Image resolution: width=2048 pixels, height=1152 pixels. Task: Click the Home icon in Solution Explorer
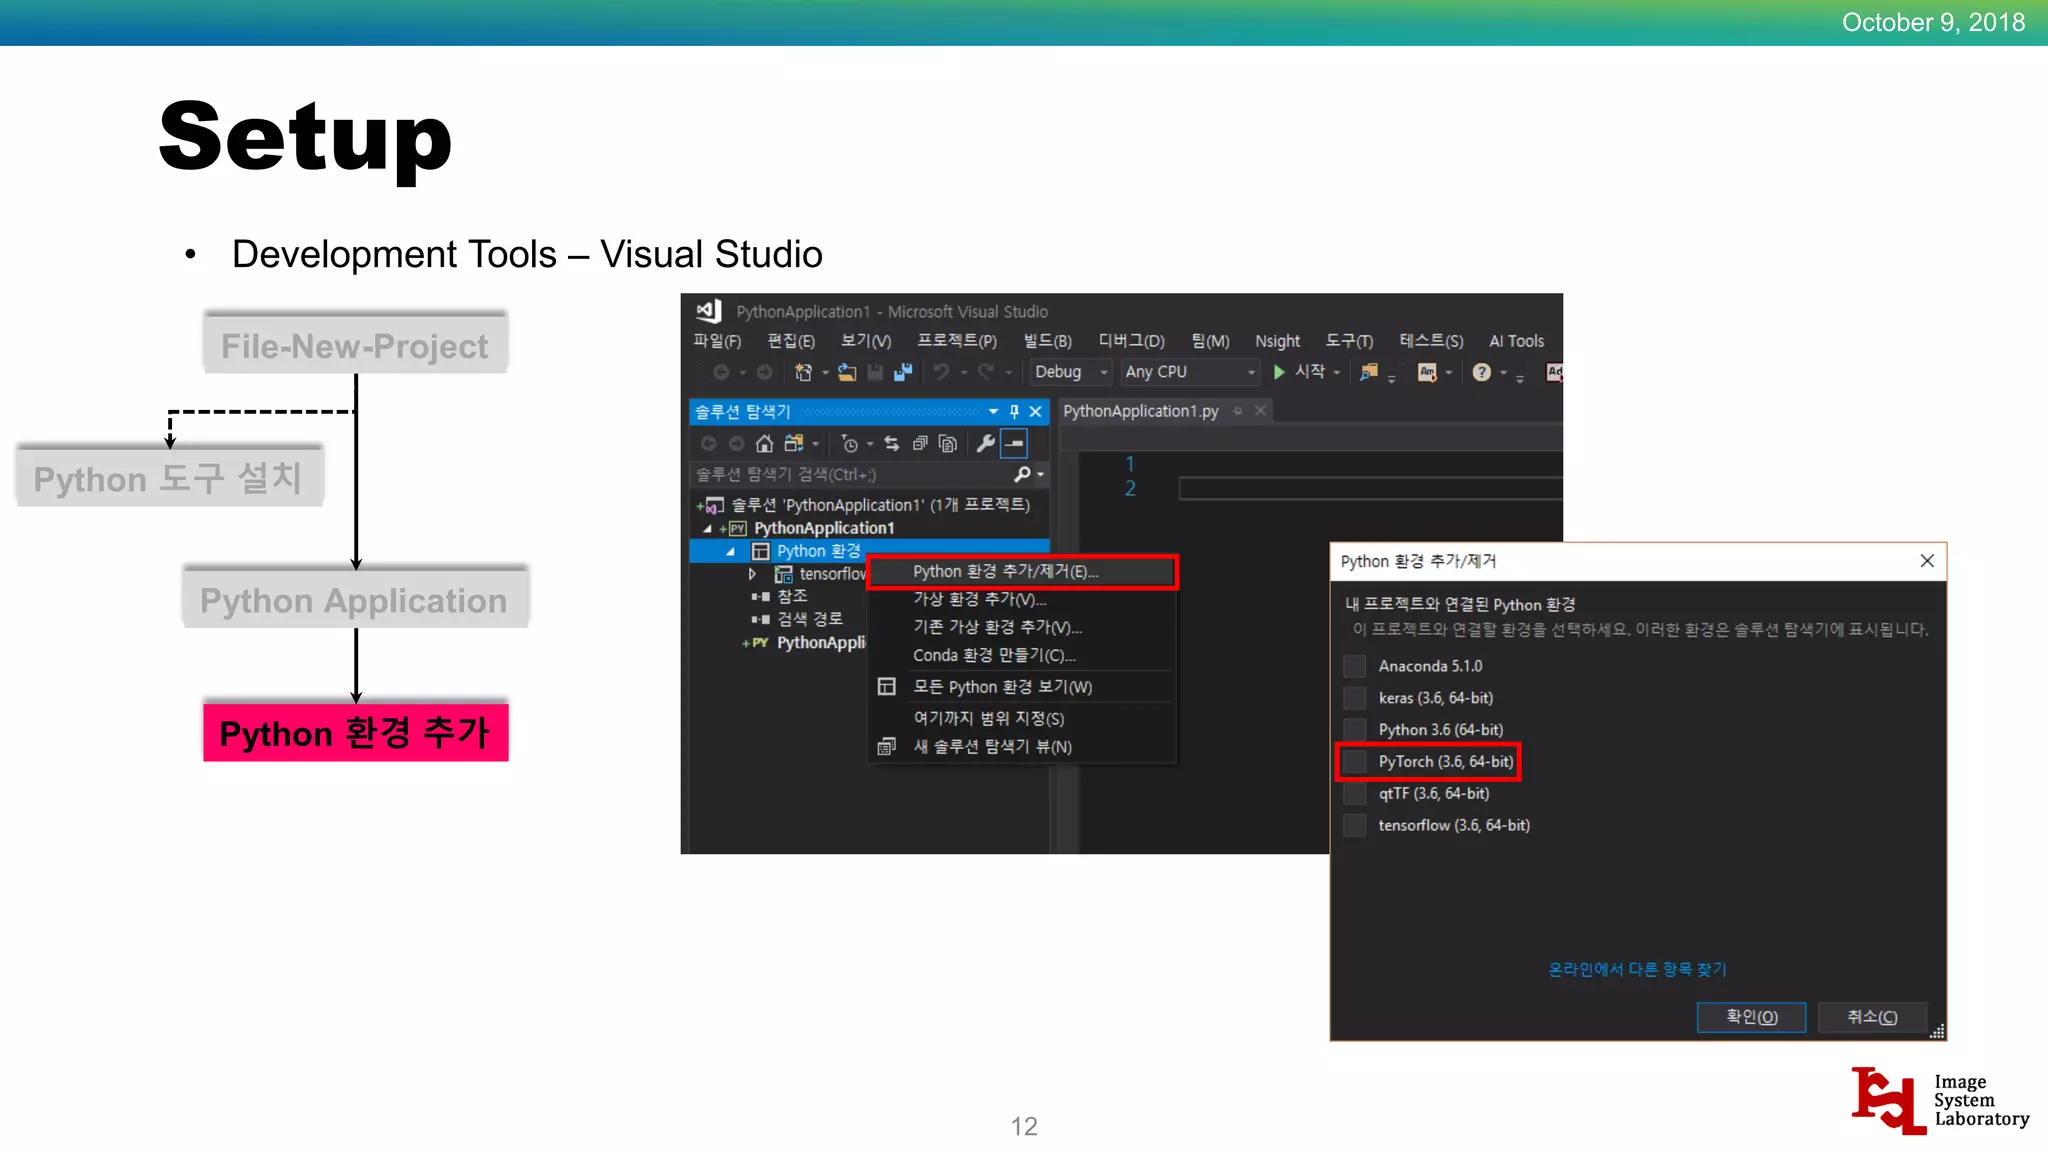[764, 443]
